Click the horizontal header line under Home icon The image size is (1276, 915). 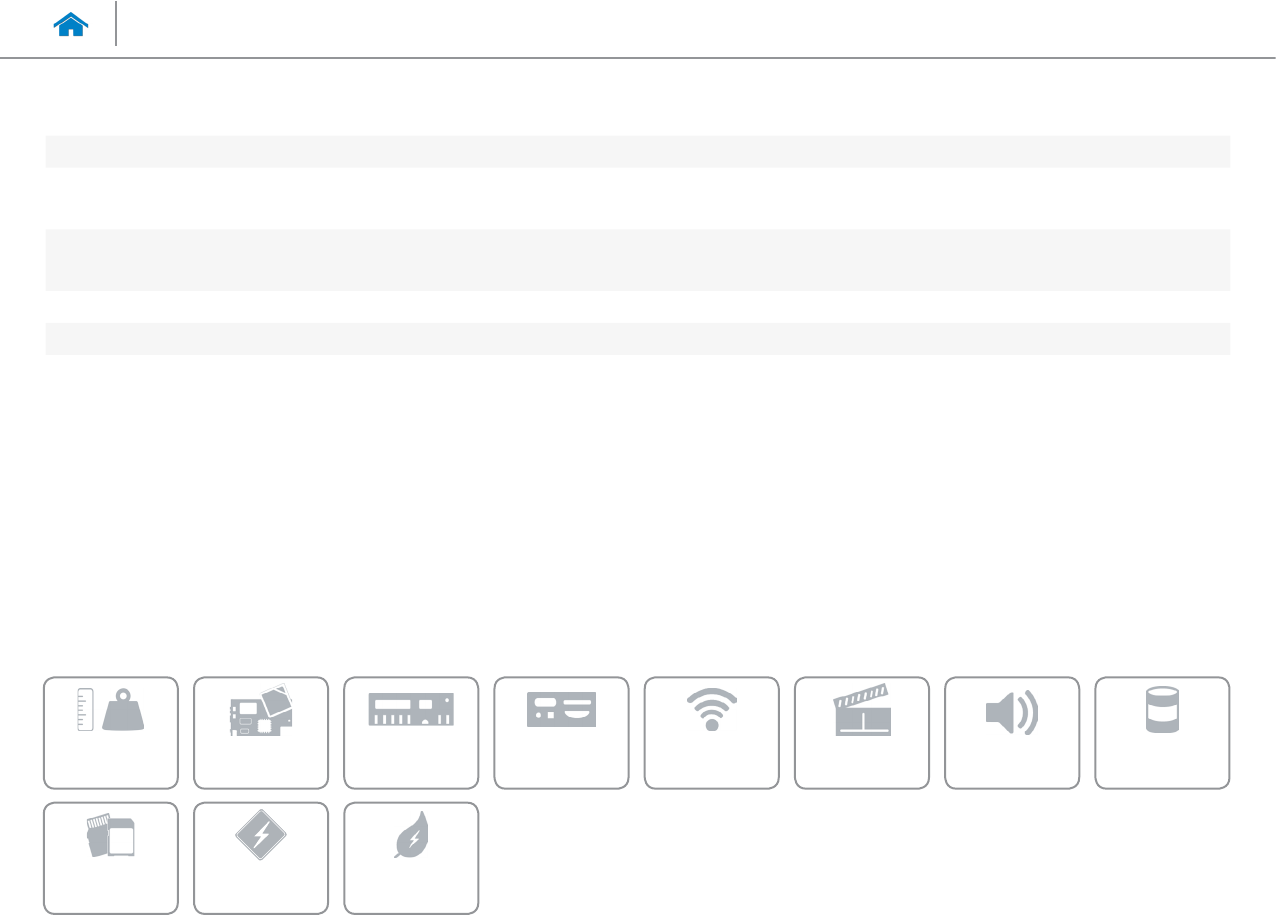click(x=638, y=58)
